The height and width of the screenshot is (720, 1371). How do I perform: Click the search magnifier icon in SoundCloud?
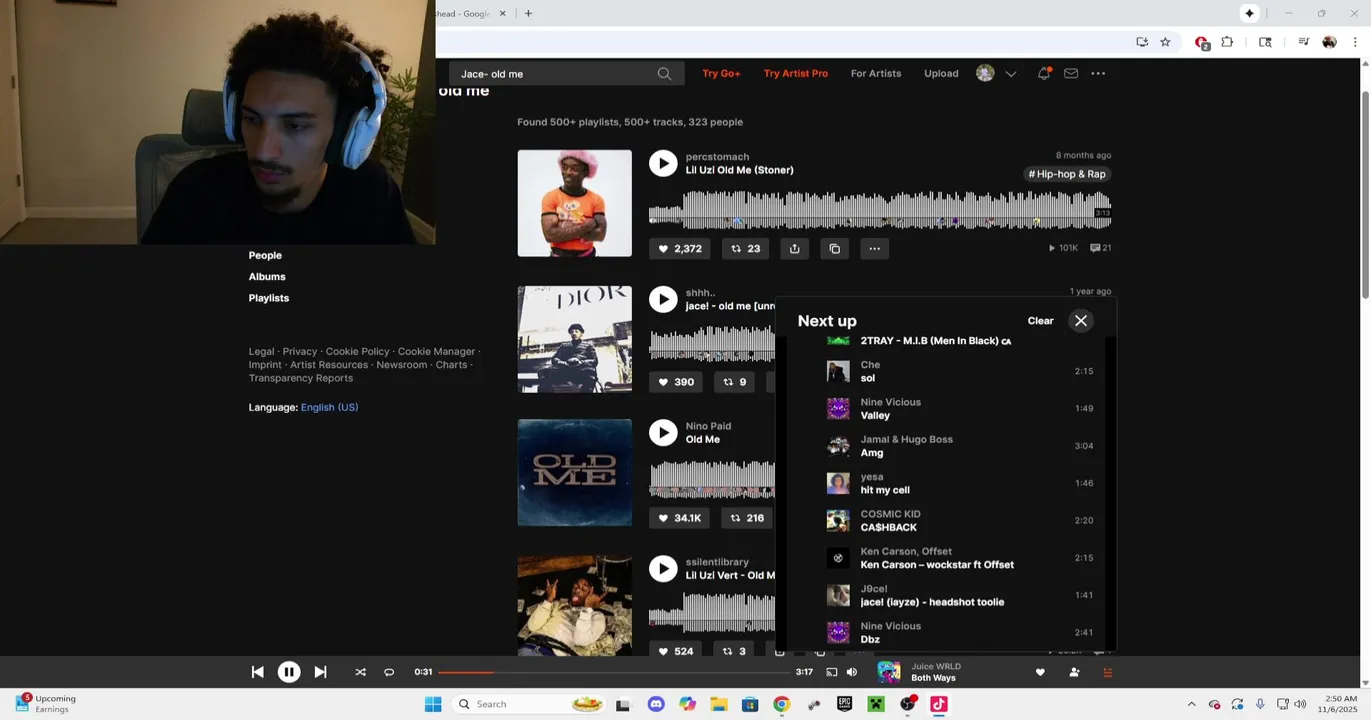point(664,74)
